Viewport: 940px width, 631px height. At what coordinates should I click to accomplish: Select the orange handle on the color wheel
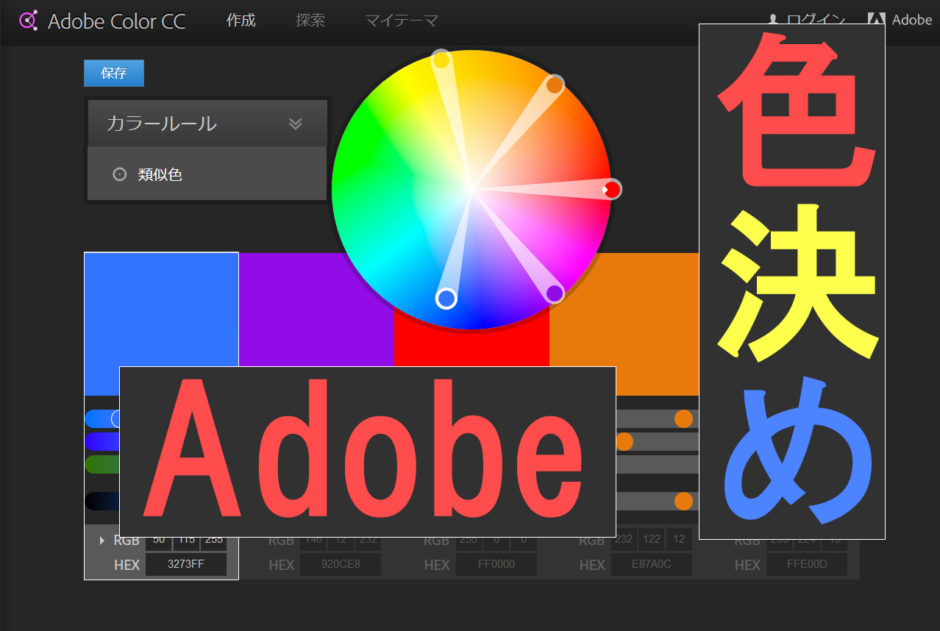point(554,86)
